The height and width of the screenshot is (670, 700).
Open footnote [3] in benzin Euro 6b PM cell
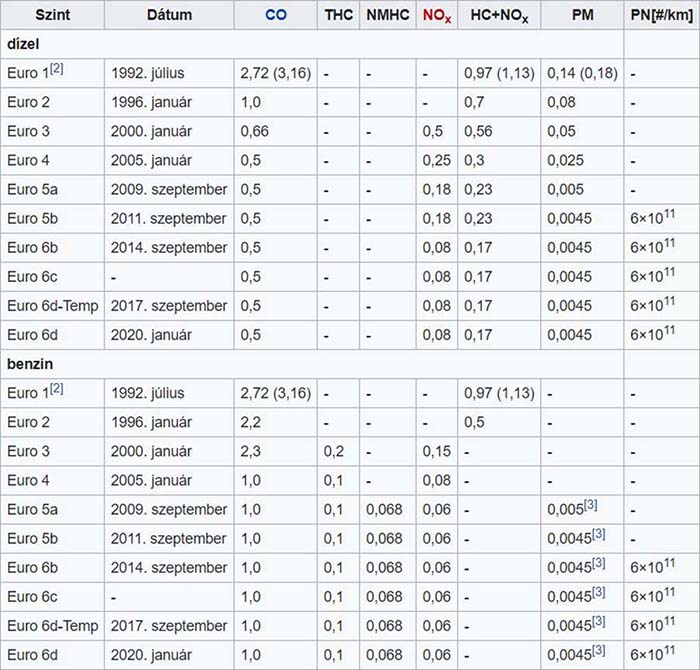tap(599, 563)
